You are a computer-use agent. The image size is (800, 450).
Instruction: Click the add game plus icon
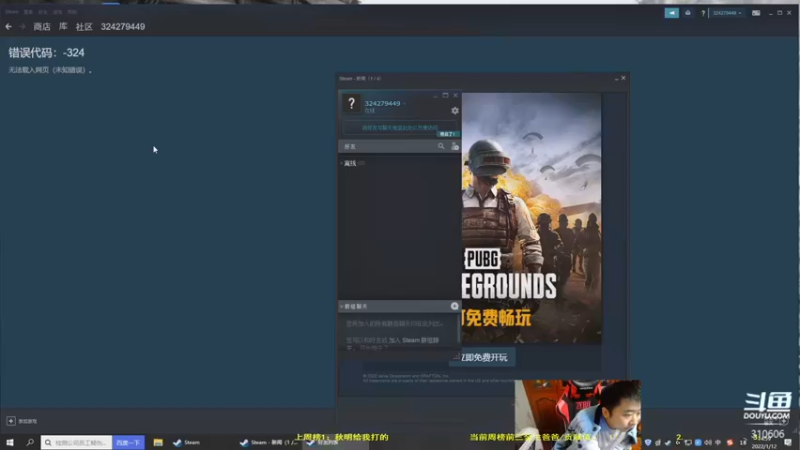[11, 421]
